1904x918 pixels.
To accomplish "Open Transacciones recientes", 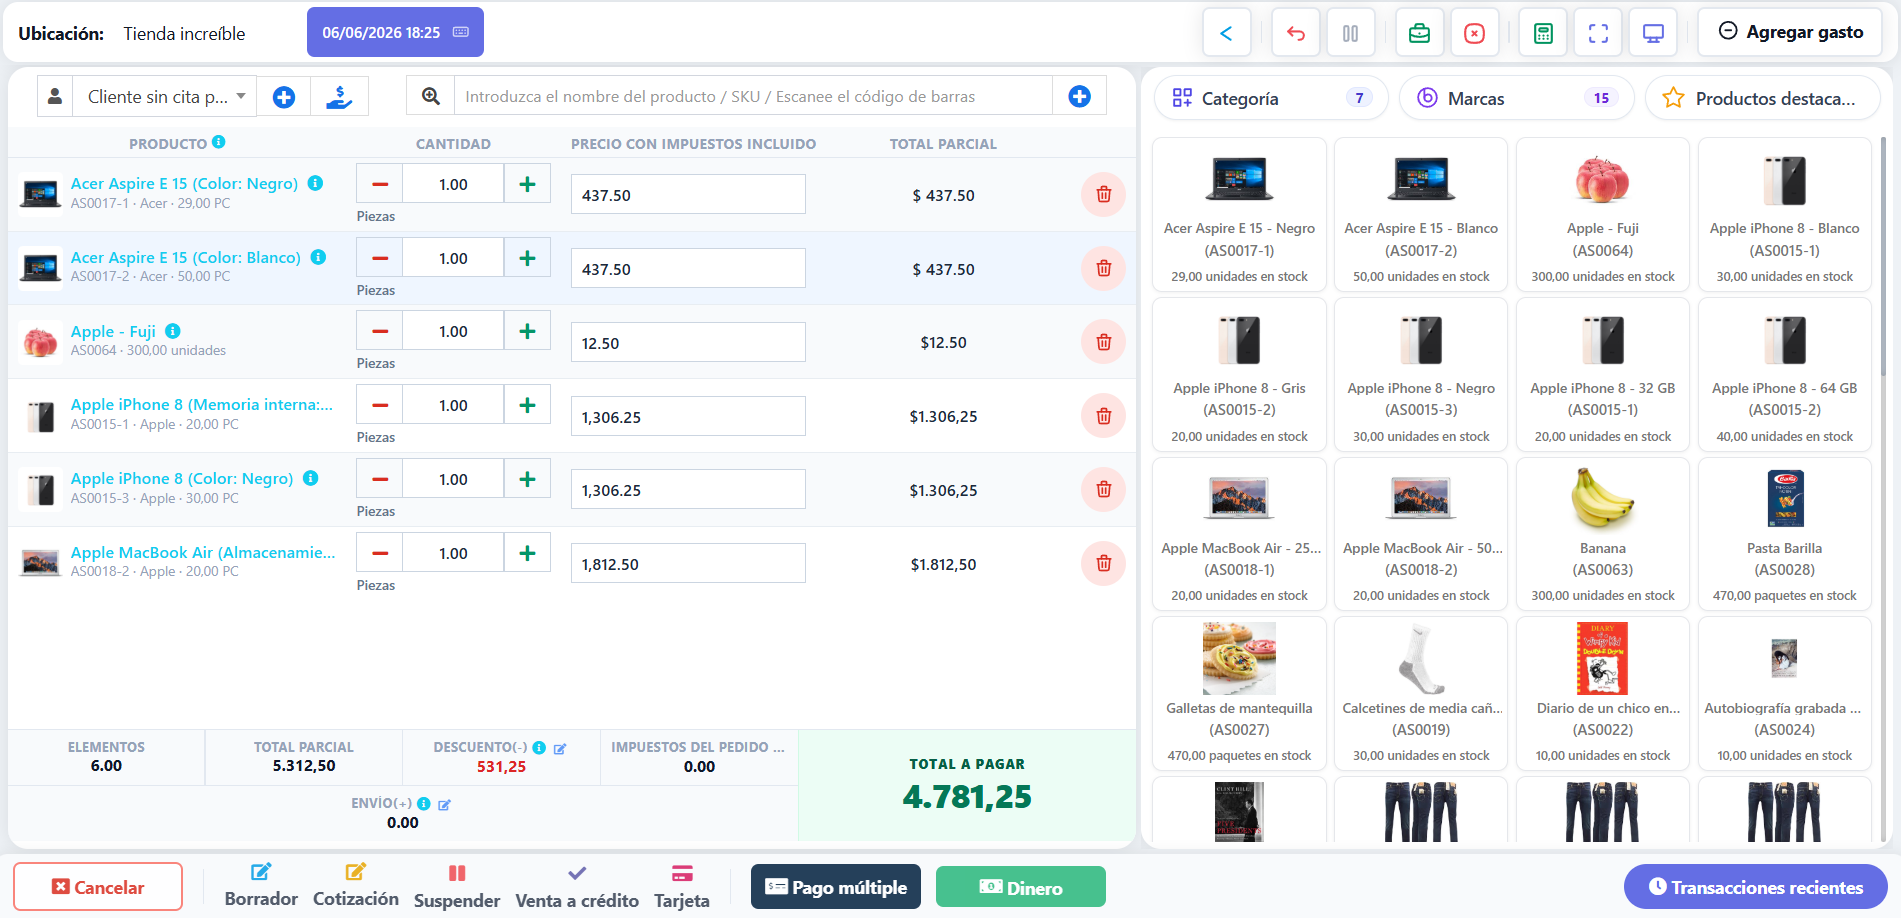I will (1756, 887).
